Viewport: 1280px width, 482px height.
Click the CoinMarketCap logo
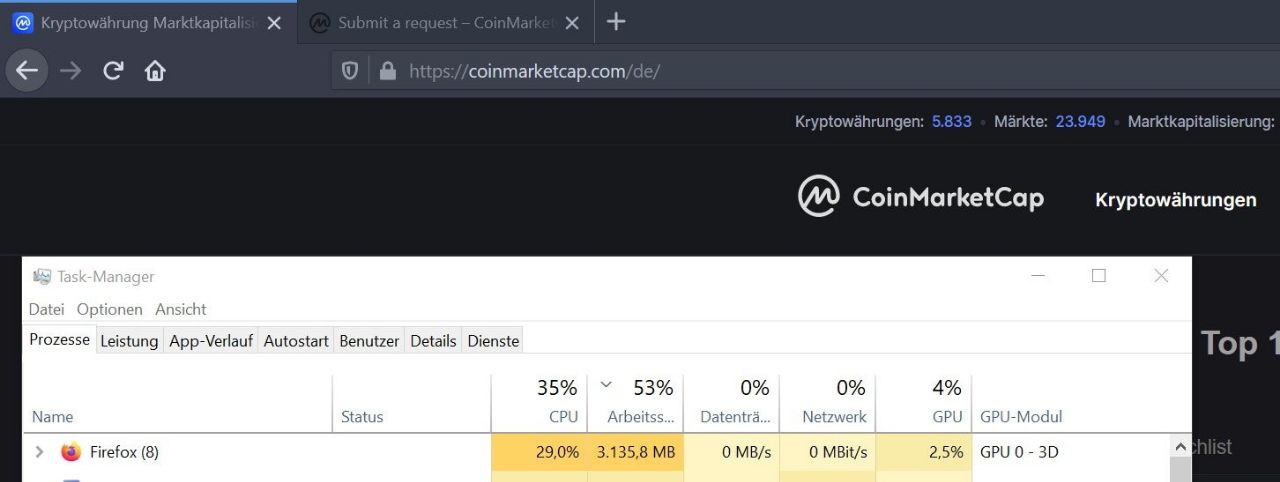coord(920,197)
